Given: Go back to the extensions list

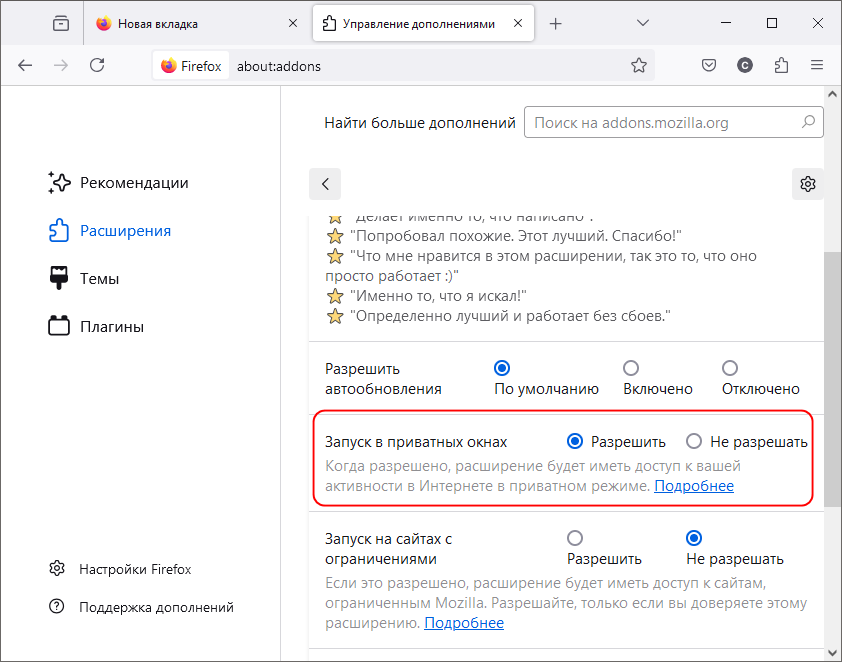Looking at the screenshot, I should click(x=325, y=184).
